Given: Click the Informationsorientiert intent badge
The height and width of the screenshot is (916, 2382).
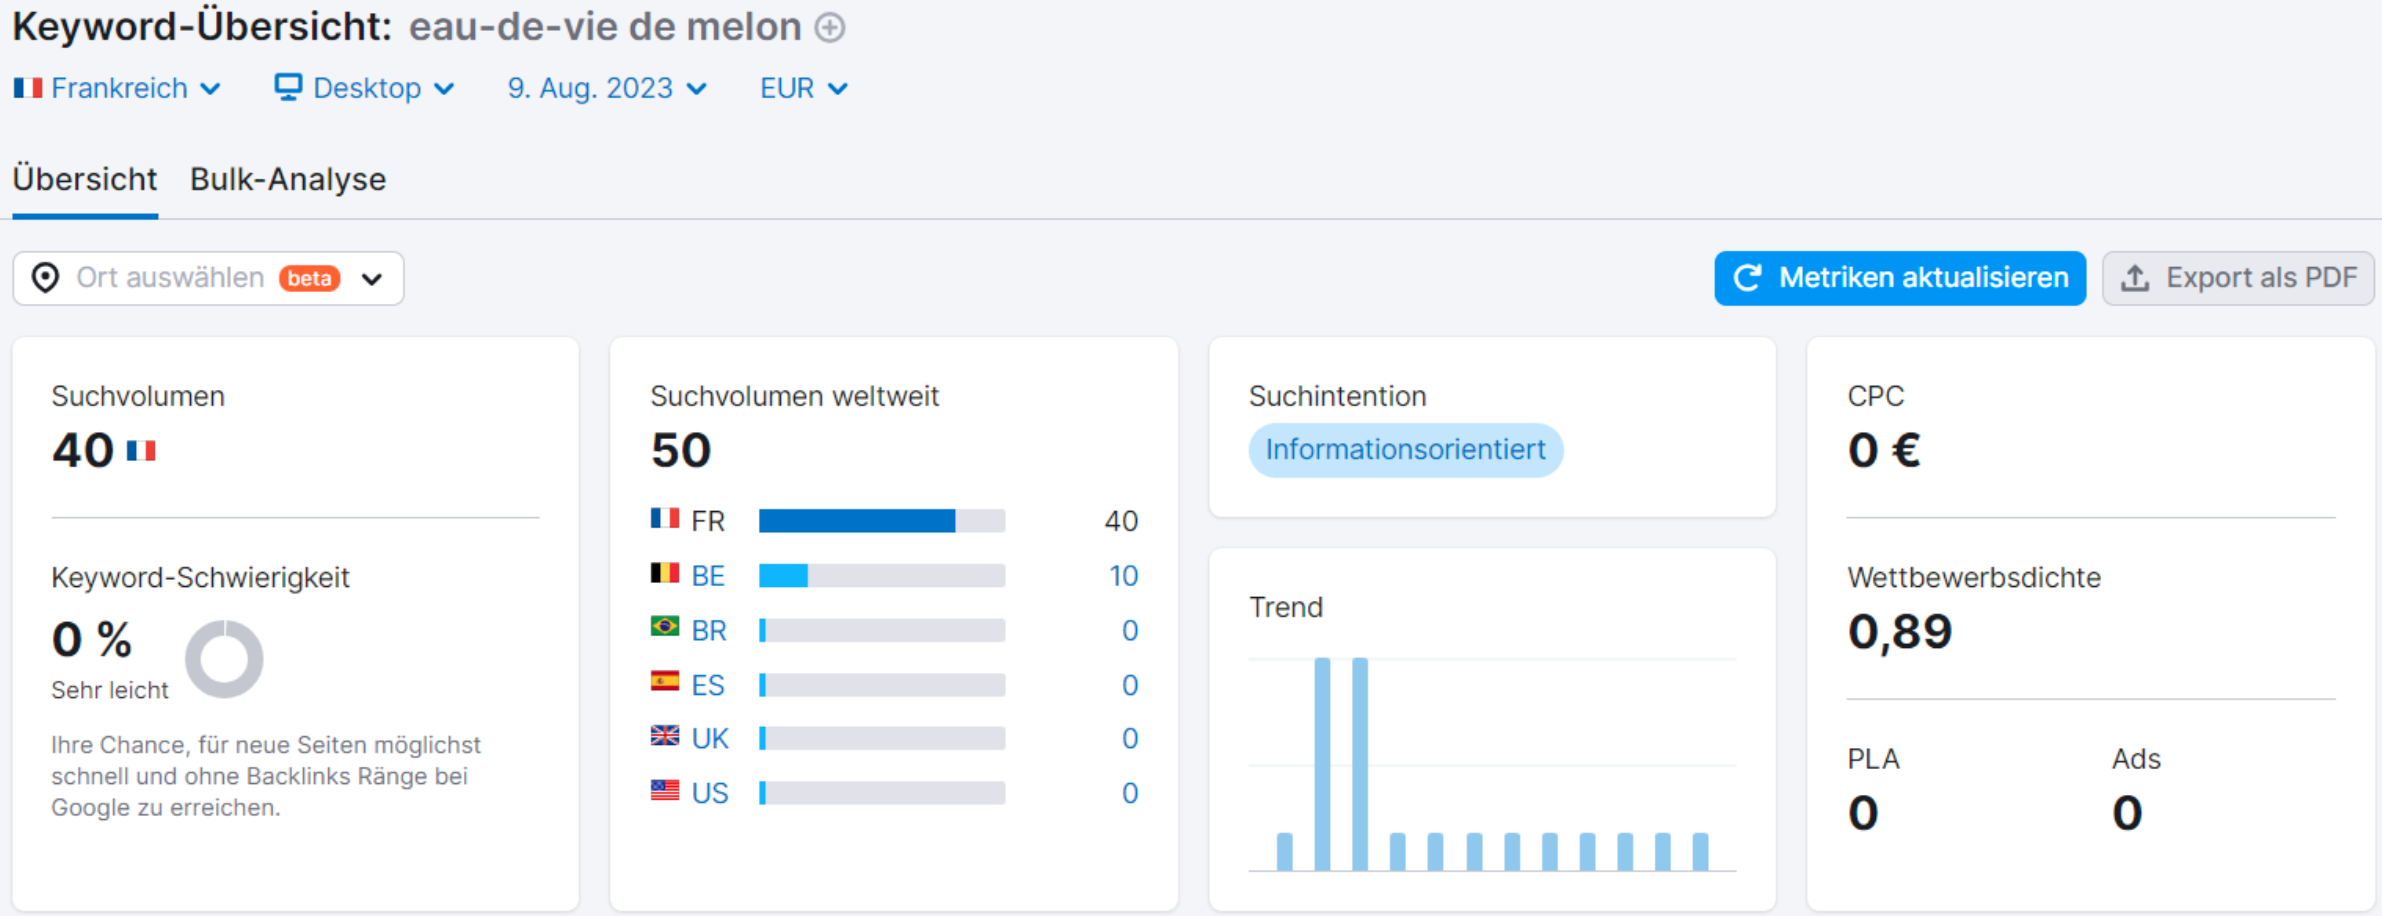Looking at the screenshot, I should [x=1405, y=450].
